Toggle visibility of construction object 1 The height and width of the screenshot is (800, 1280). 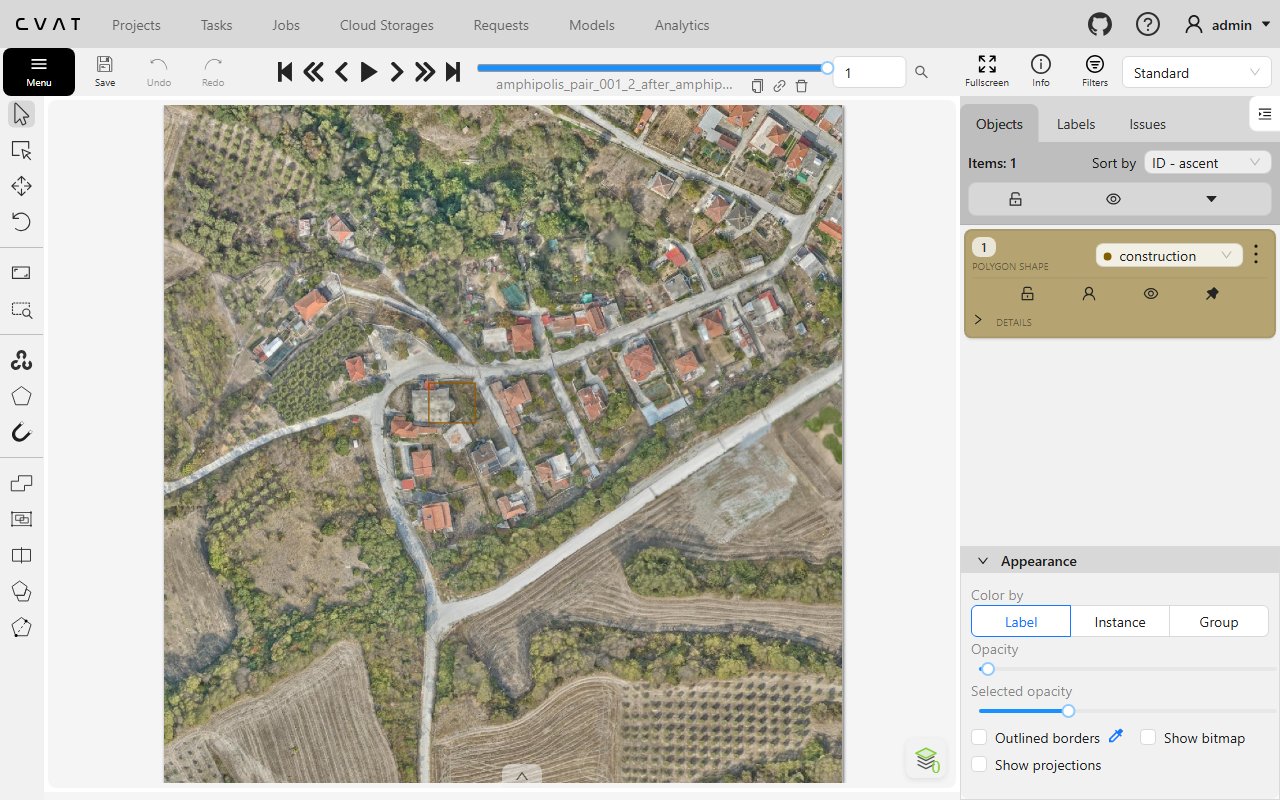(1151, 294)
